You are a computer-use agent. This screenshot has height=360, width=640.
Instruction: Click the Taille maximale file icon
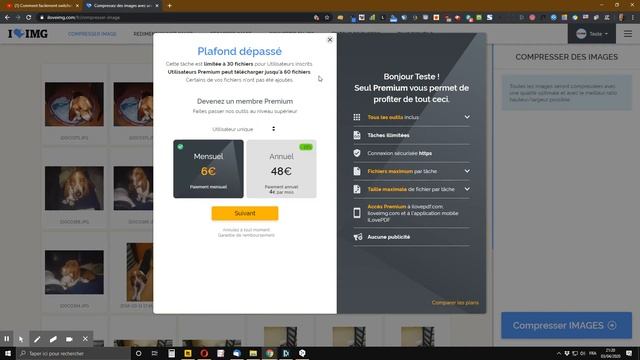pos(357,189)
